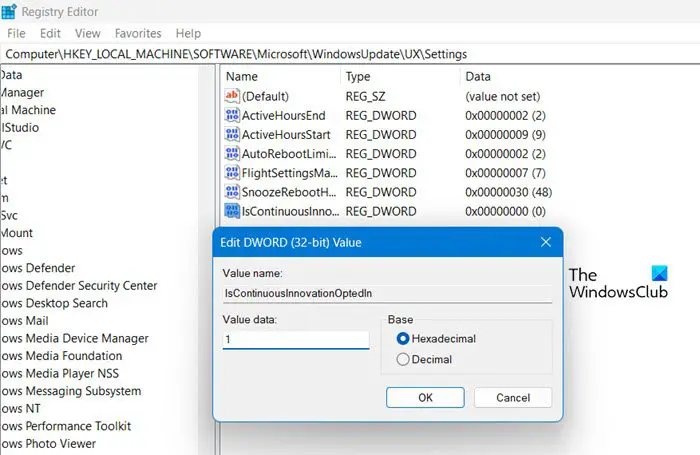
Task: Choose the Decimal base option
Action: [x=403, y=359]
